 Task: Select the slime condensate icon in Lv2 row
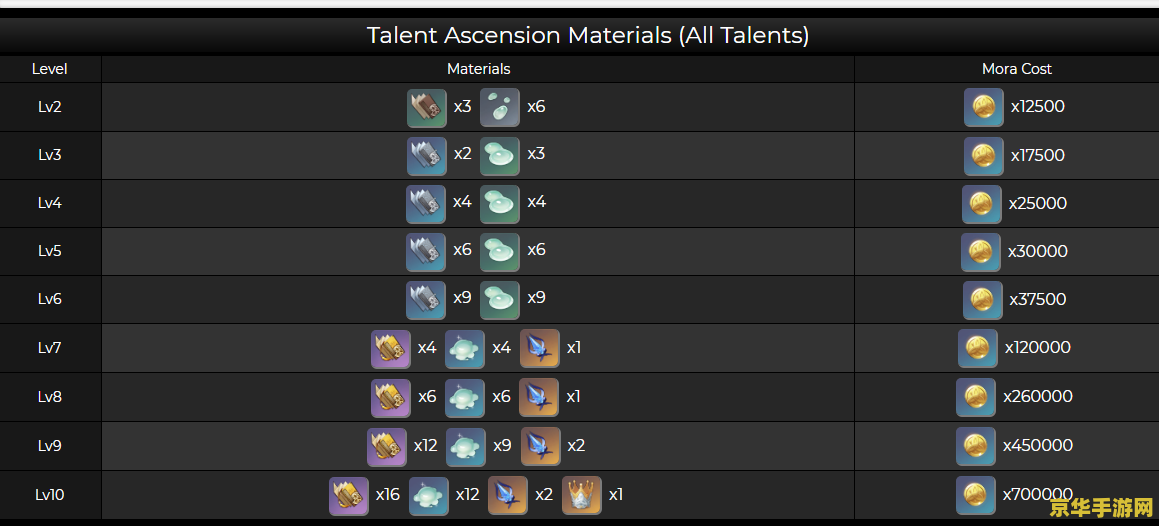click(x=500, y=108)
